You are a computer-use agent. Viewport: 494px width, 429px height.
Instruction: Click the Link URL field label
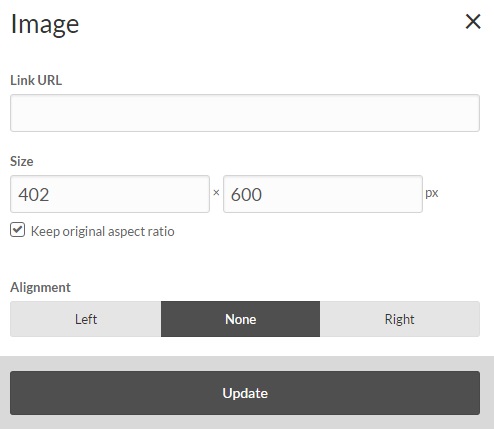click(36, 80)
